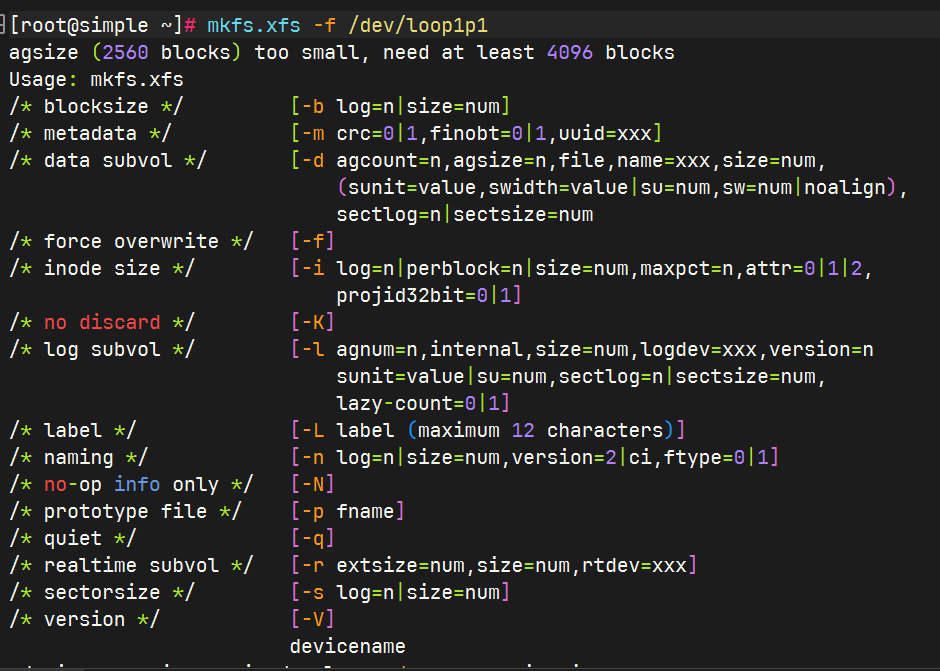Click the option '[-q]'
This screenshot has width=940, height=671.
[x=313, y=538]
